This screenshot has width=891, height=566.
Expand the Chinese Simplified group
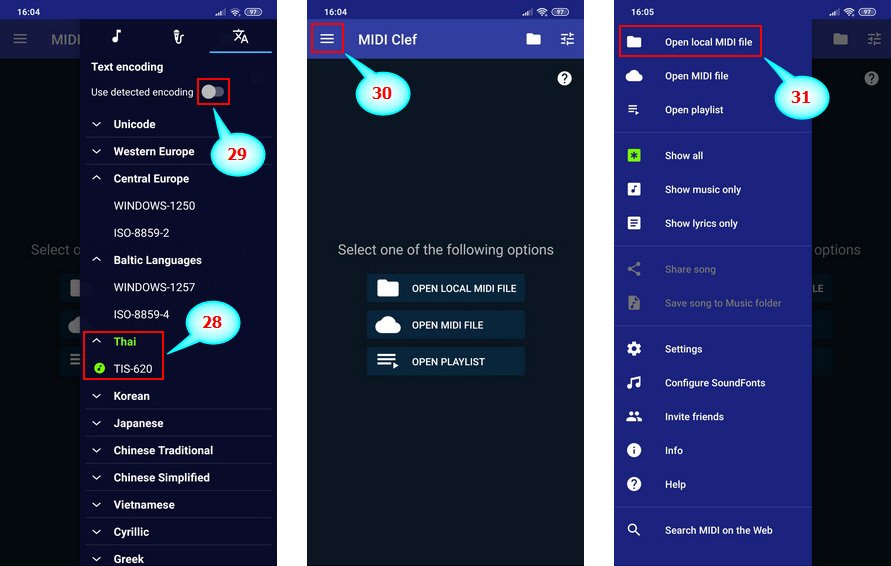tap(178, 477)
